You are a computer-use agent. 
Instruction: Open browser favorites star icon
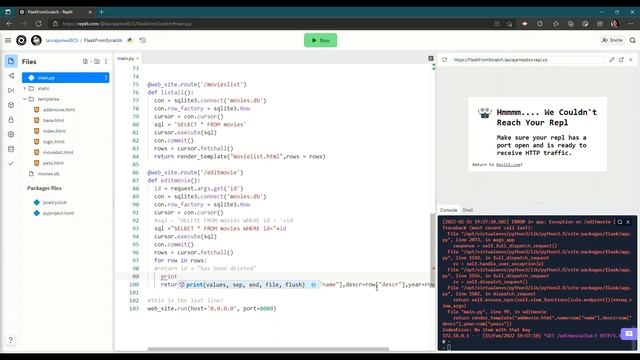tap(556, 24)
